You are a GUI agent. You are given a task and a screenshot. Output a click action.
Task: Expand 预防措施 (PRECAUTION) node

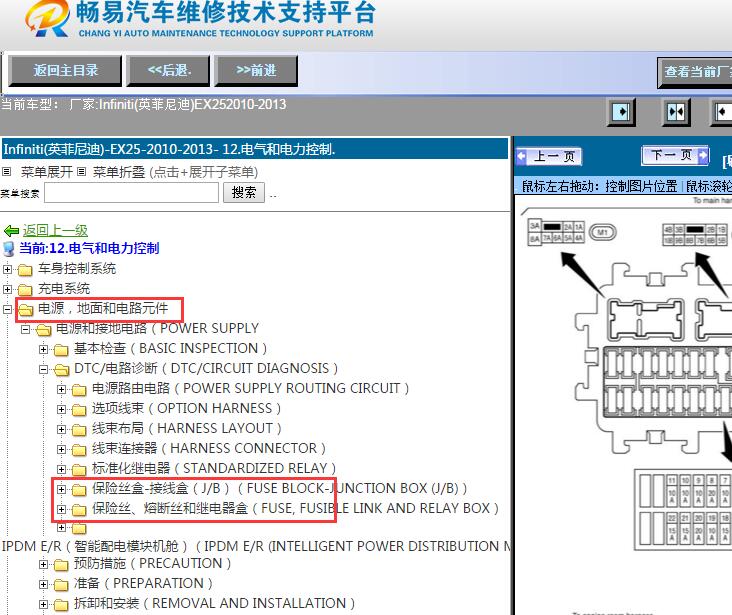(43, 565)
